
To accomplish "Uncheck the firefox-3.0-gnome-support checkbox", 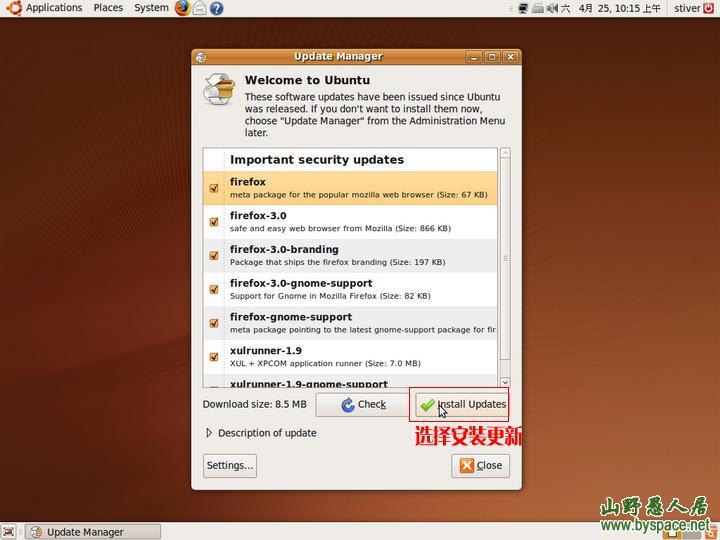I will 214,289.
